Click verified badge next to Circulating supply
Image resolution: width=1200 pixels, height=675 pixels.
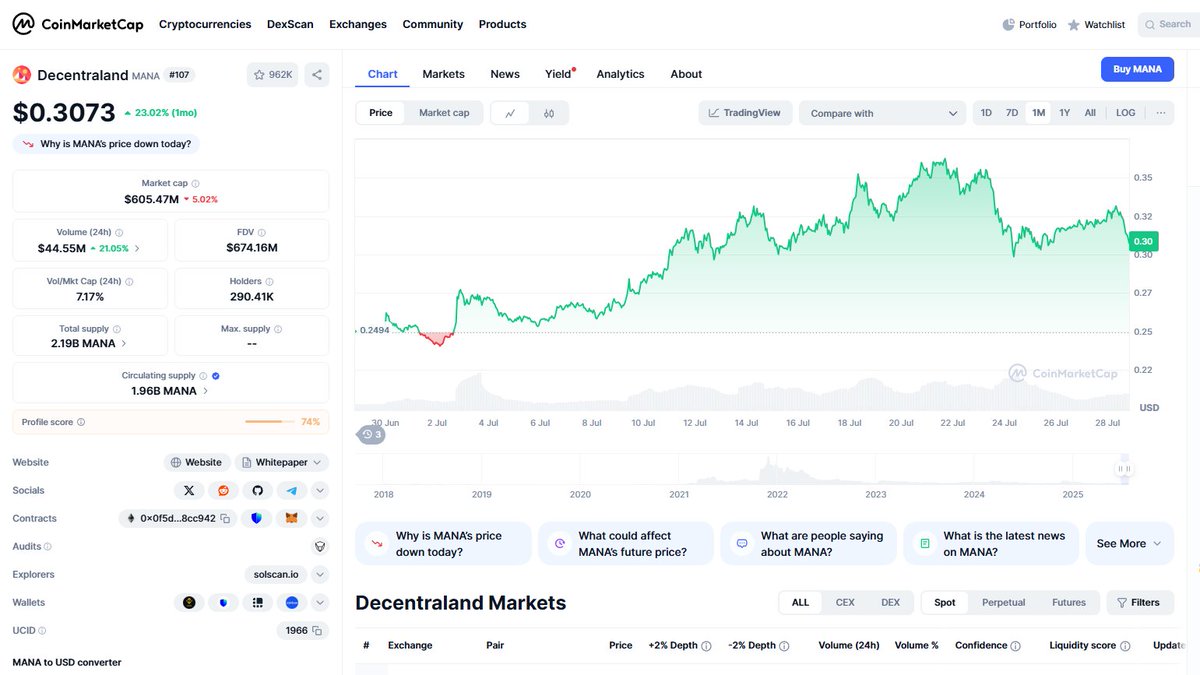click(216, 376)
